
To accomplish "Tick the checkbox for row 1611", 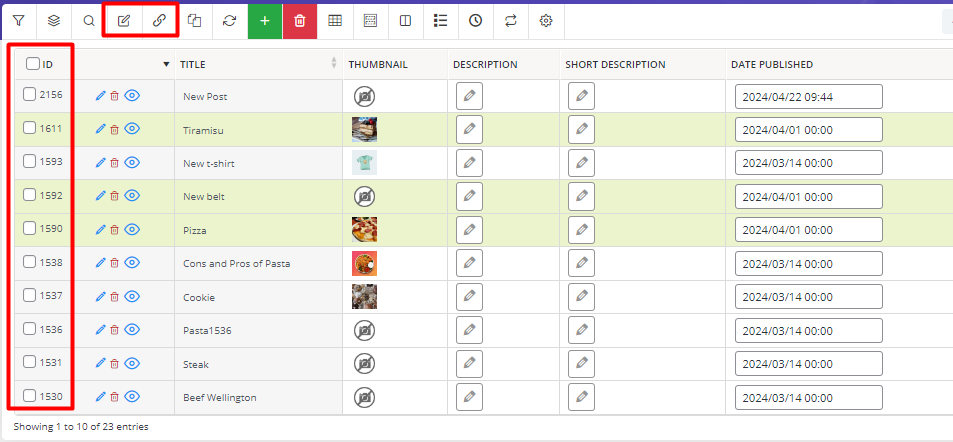I will [x=29, y=128].
